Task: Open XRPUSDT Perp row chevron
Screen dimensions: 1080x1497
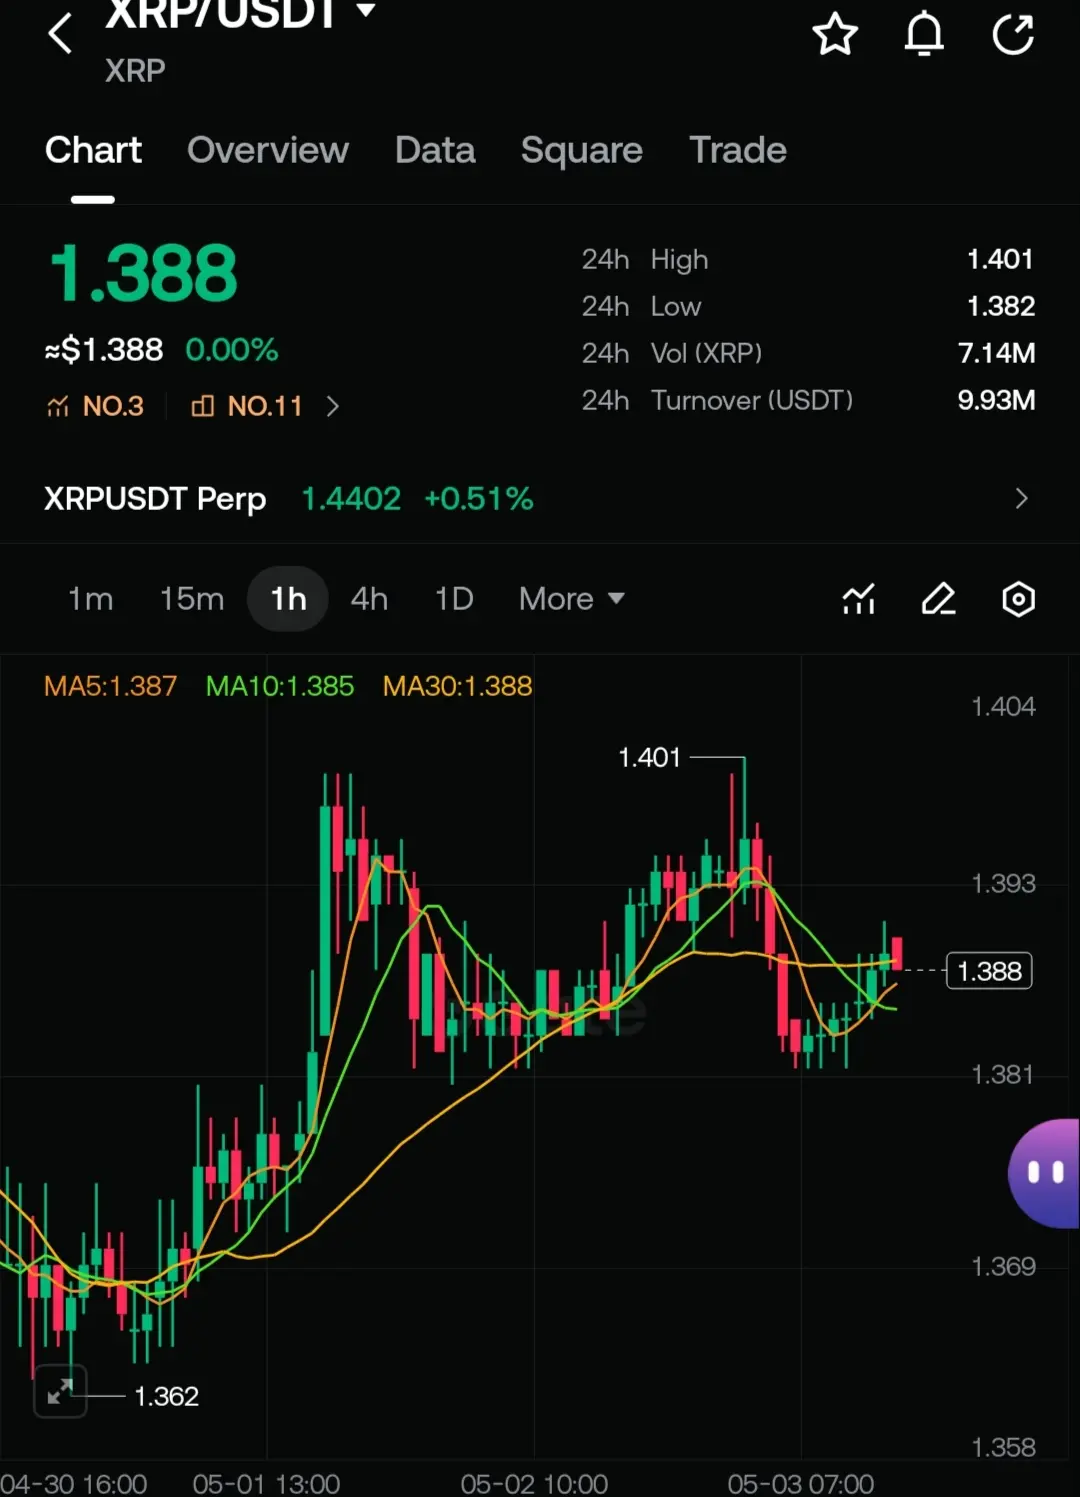Action: [1021, 498]
